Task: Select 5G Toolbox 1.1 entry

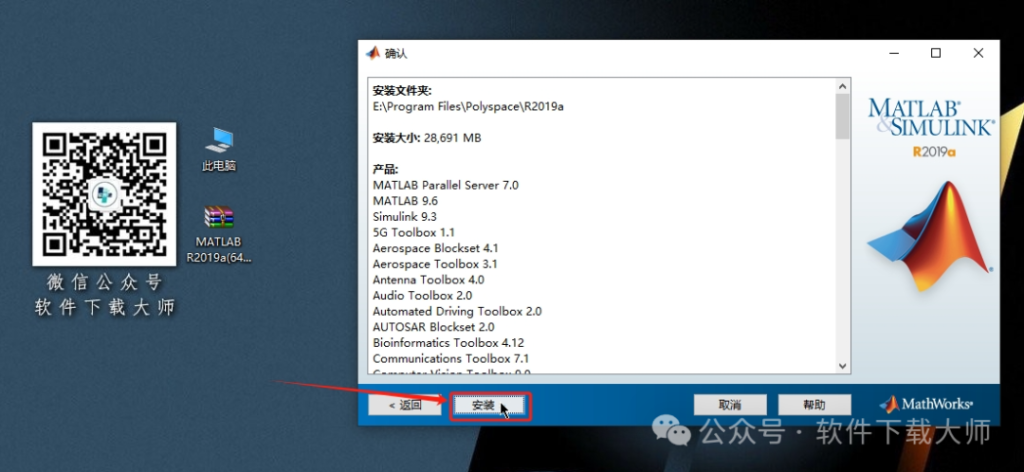Action: 413,232
